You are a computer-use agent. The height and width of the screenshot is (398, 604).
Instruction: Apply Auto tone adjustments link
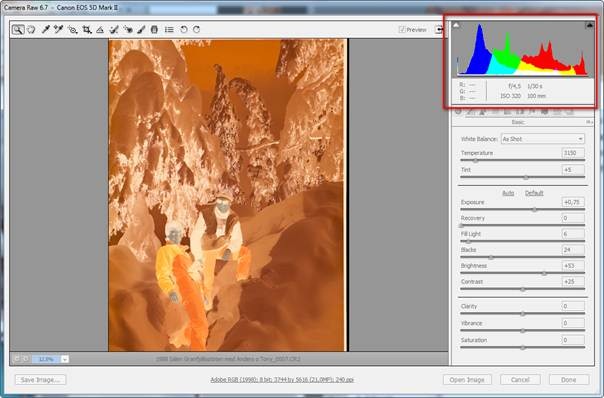click(x=508, y=193)
